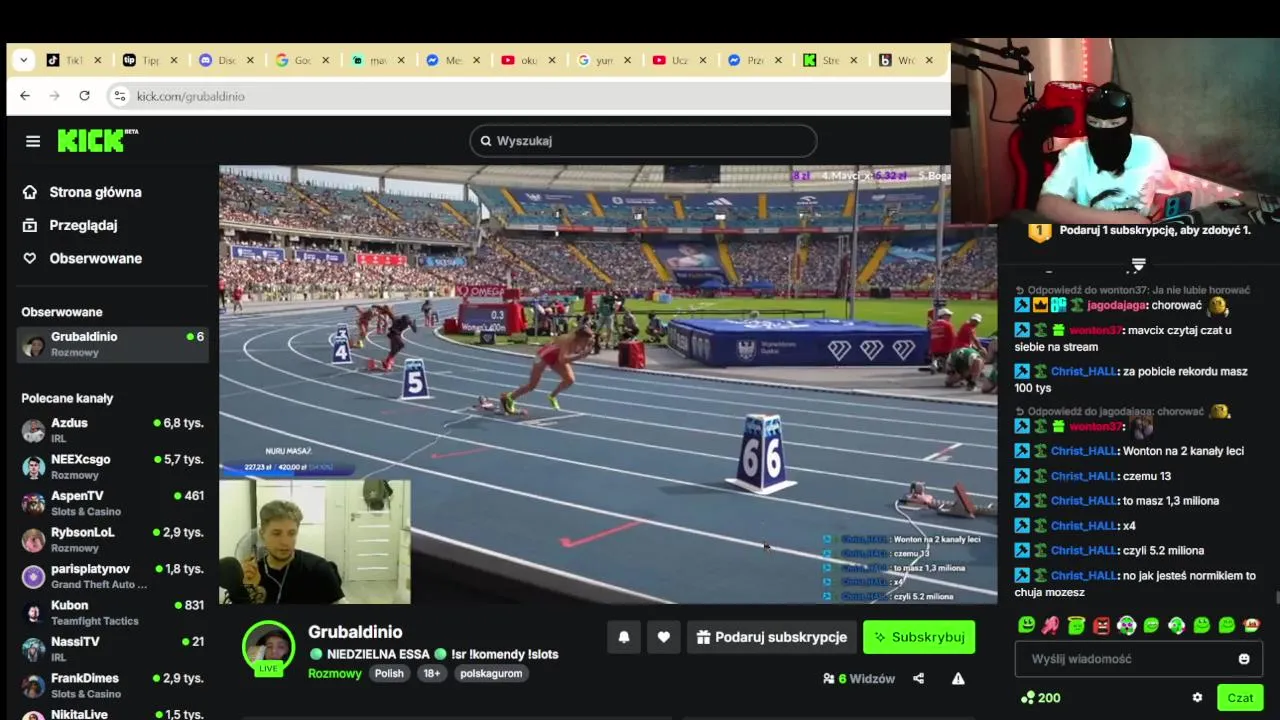Image resolution: width=1280 pixels, height=720 pixels.
Task: Click the 200 channel points balance
Action: (1040, 698)
